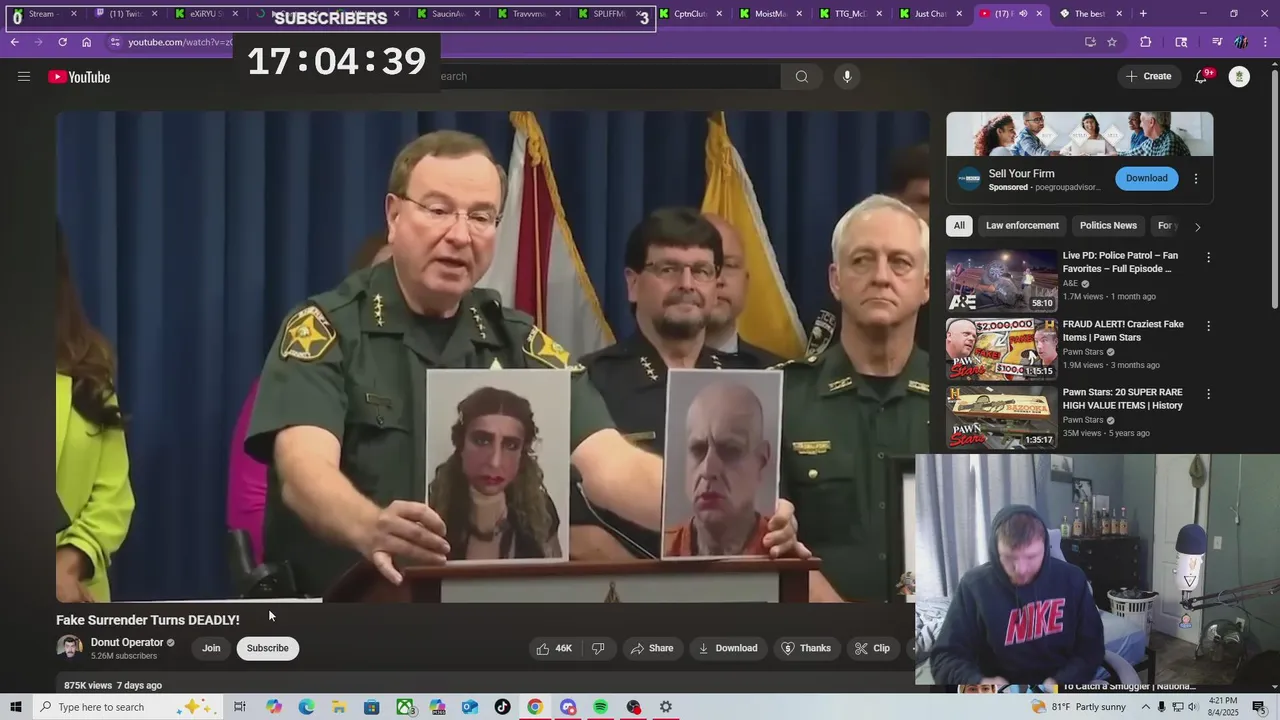Open TikTok from the taskbar
The image size is (1280, 720).
click(502, 707)
